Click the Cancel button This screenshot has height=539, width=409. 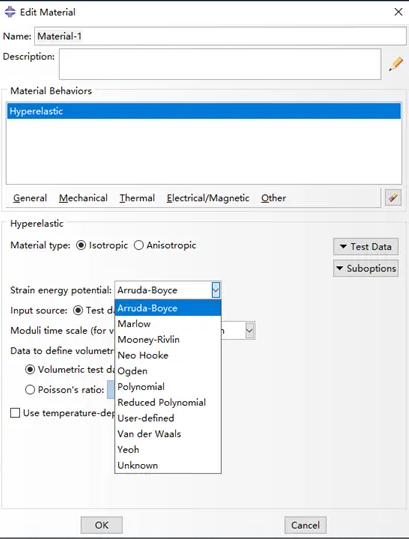[x=306, y=525]
